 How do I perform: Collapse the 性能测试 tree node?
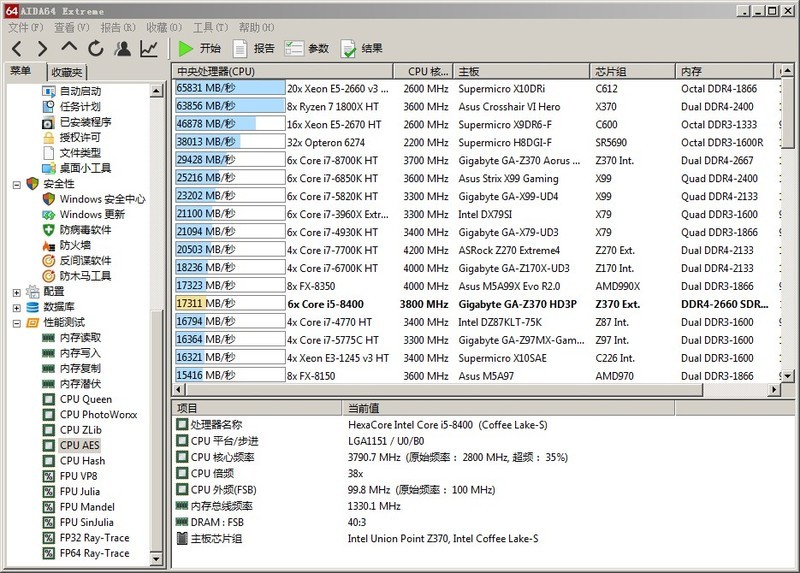click(x=16, y=323)
